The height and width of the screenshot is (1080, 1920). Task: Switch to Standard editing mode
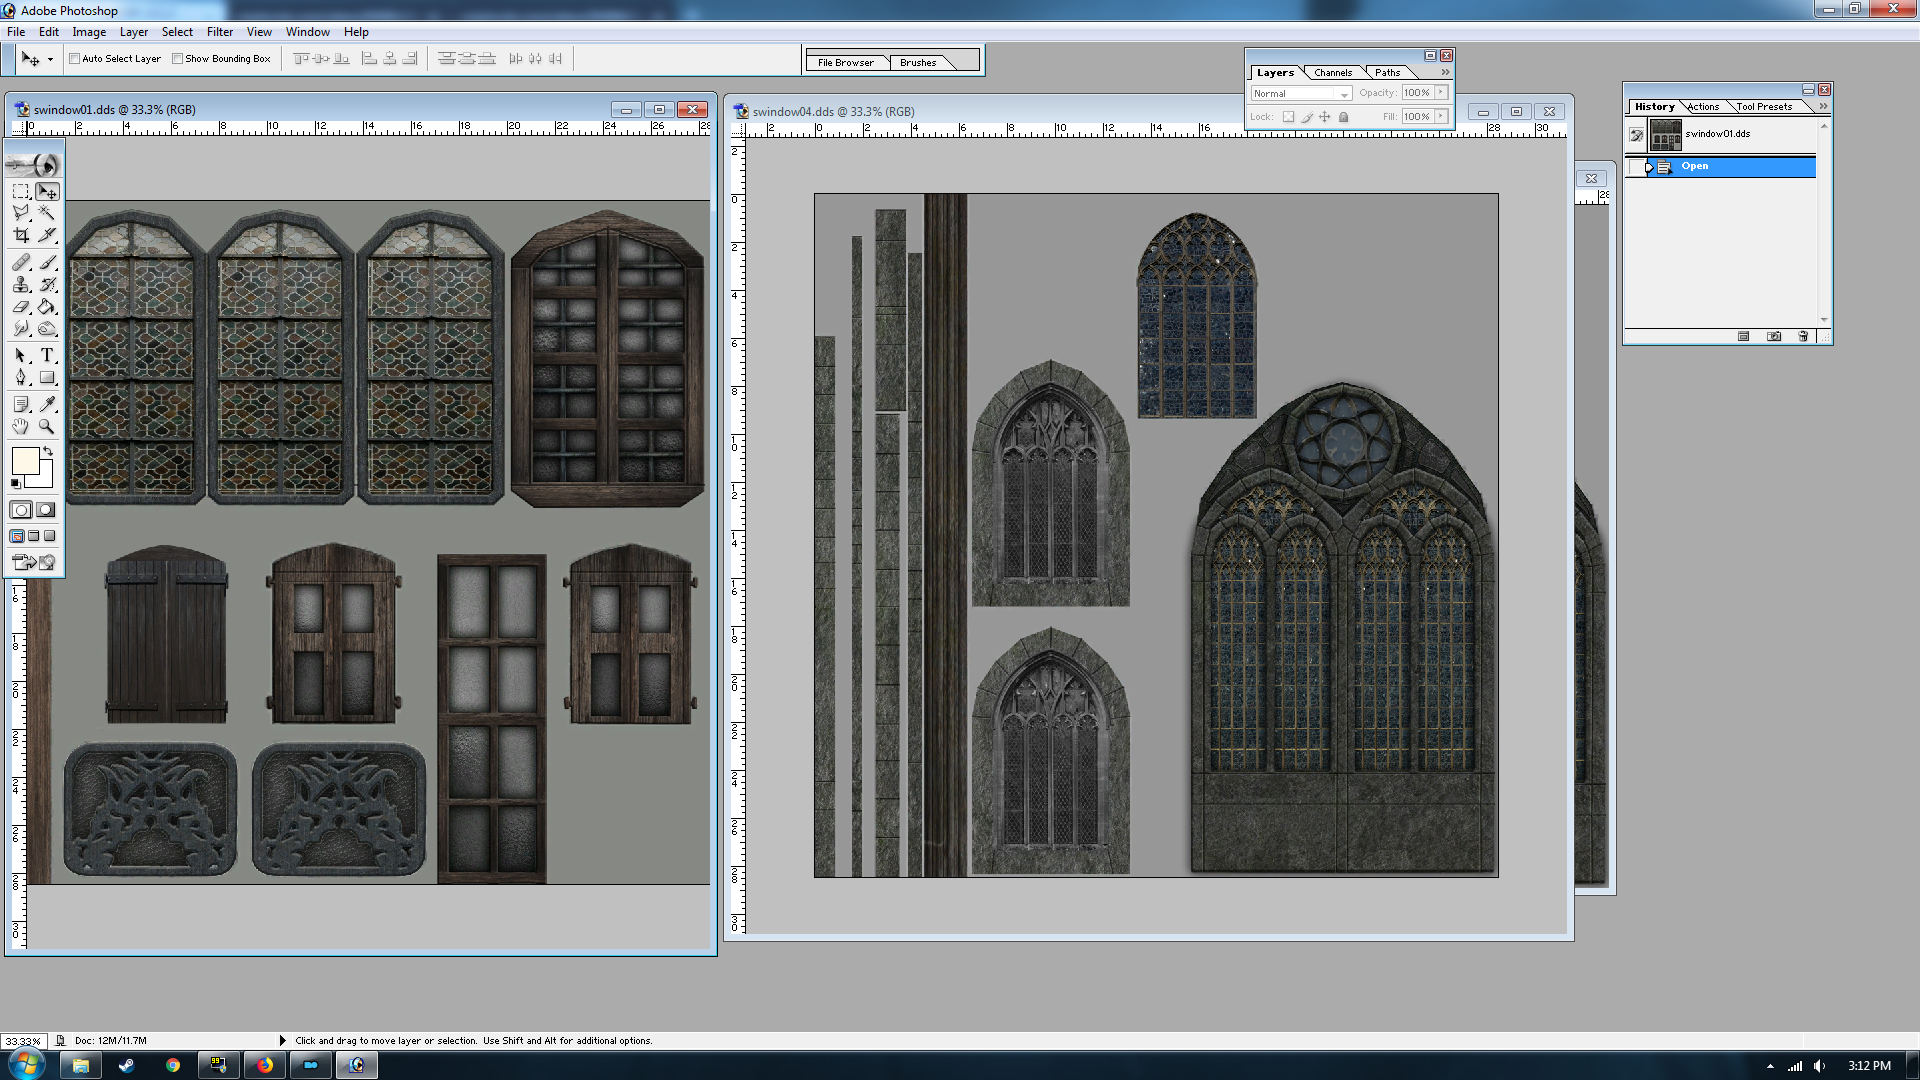(21, 510)
